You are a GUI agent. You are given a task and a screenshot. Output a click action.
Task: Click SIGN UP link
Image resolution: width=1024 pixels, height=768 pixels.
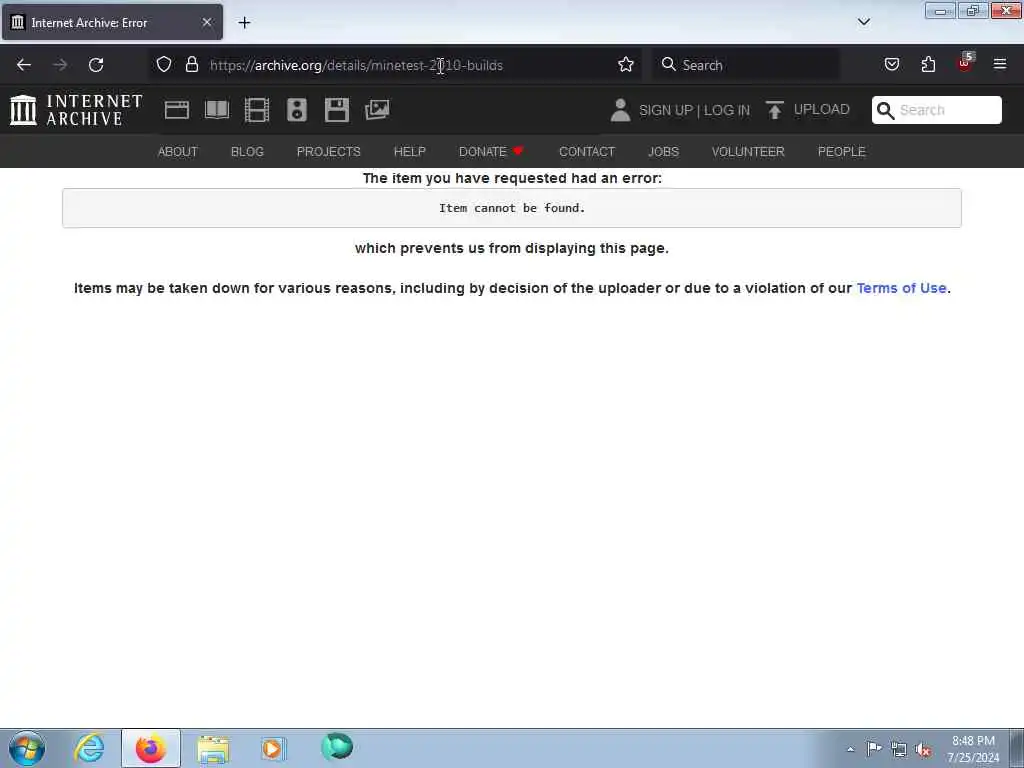666,110
